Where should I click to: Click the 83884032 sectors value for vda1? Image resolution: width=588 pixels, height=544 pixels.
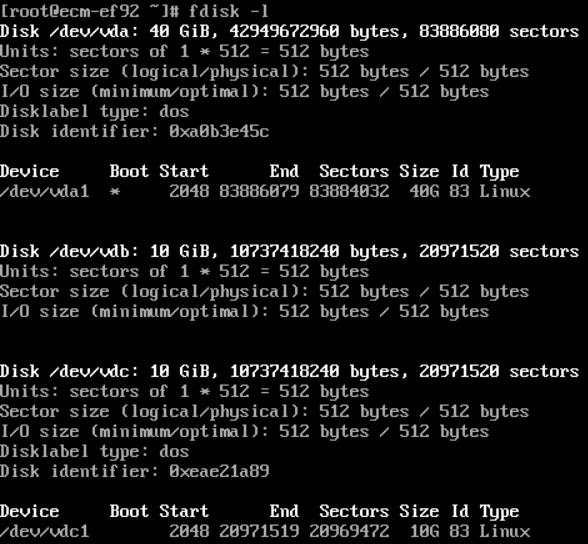(x=349, y=192)
